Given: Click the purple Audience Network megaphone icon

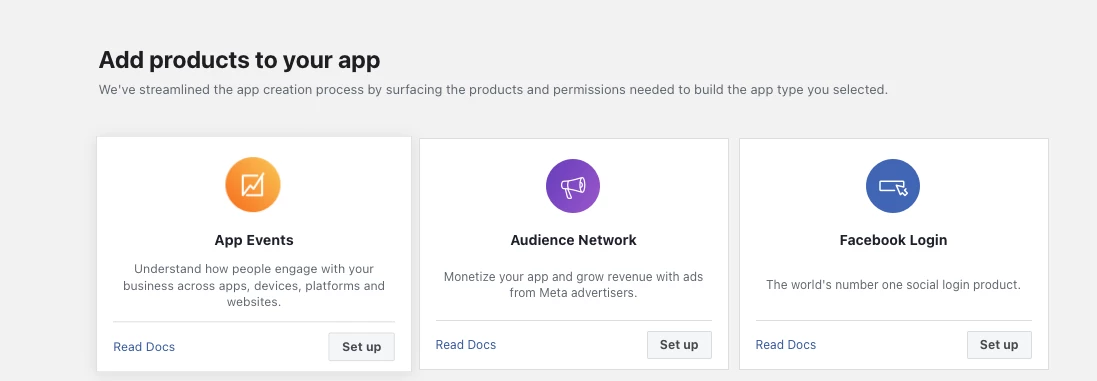Looking at the screenshot, I should coord(573,186).
